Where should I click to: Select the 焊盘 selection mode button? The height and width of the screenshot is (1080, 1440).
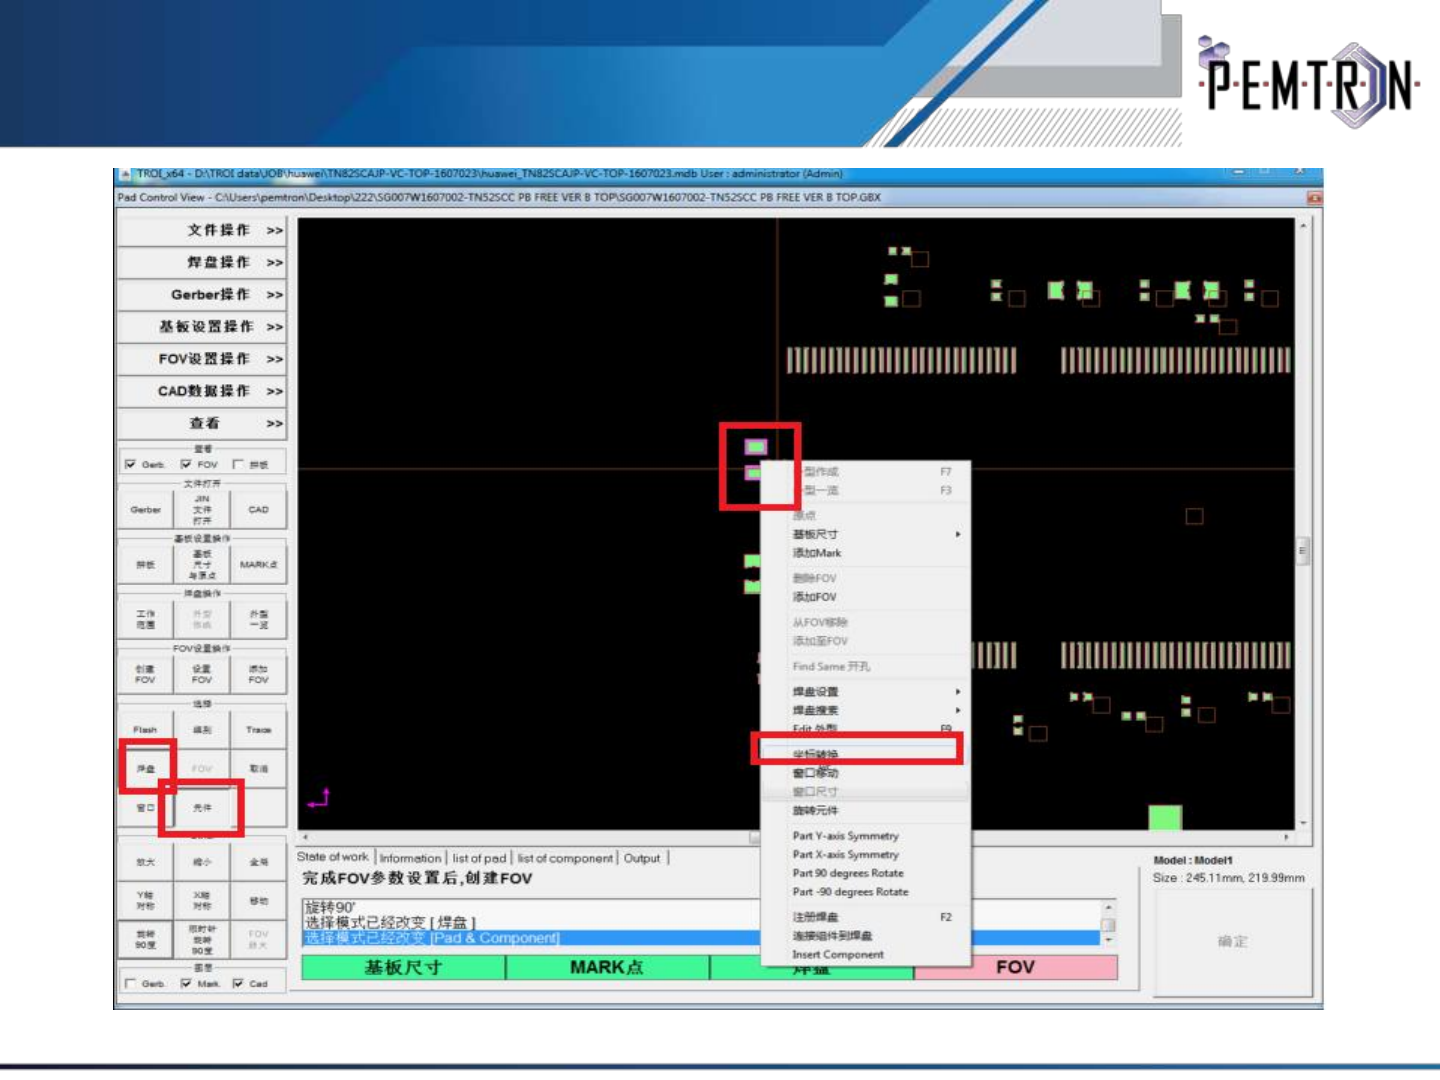pos(146,768)
